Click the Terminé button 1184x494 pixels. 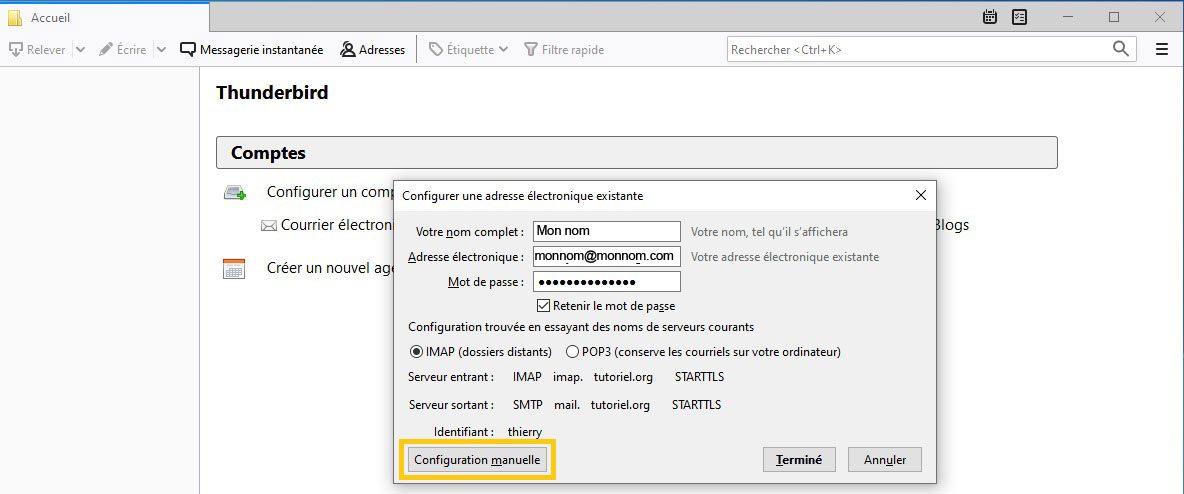799,459
